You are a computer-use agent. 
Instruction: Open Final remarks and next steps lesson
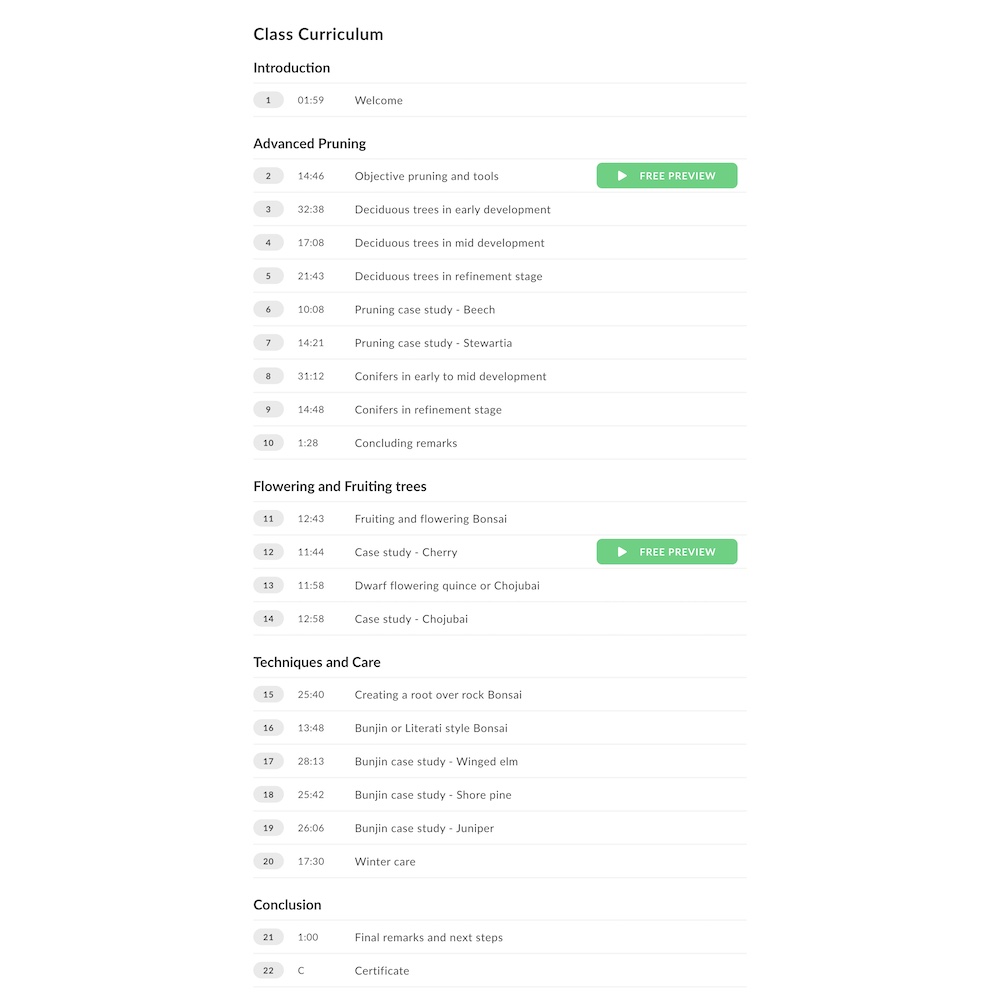click(x=428, y=938)
